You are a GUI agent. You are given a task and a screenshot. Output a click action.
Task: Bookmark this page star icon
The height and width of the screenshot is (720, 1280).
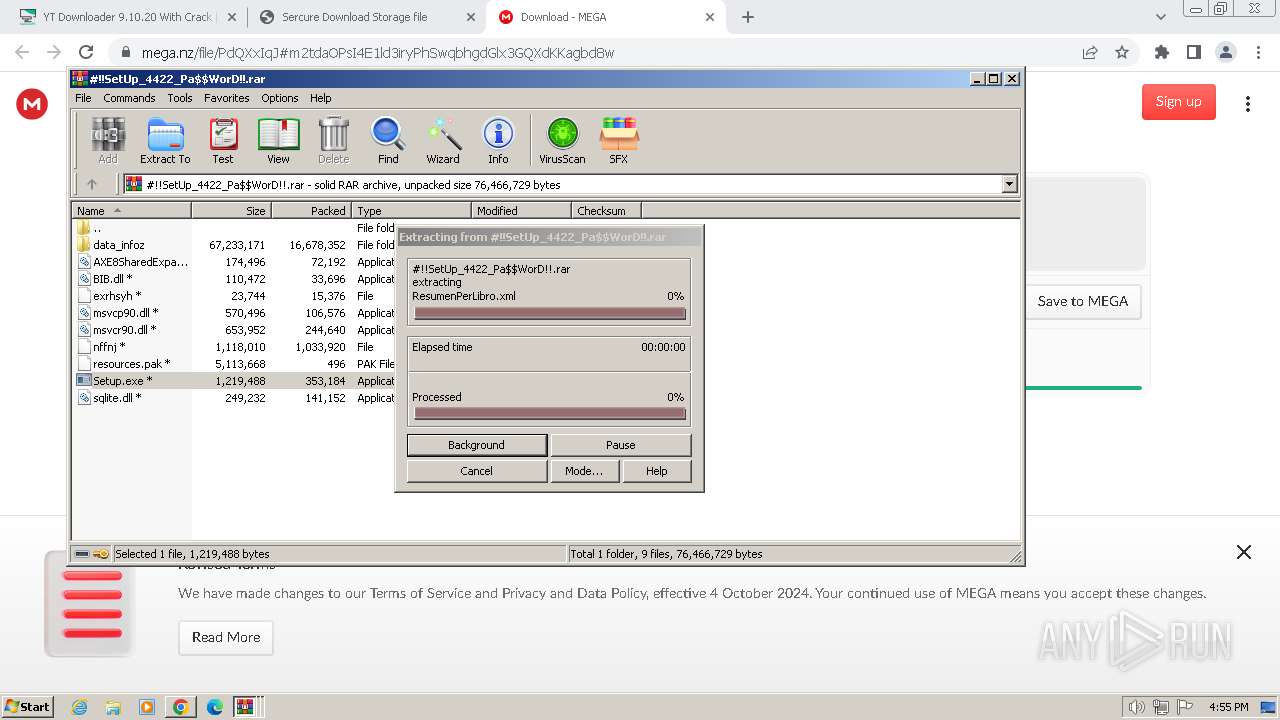[1122, 53]
